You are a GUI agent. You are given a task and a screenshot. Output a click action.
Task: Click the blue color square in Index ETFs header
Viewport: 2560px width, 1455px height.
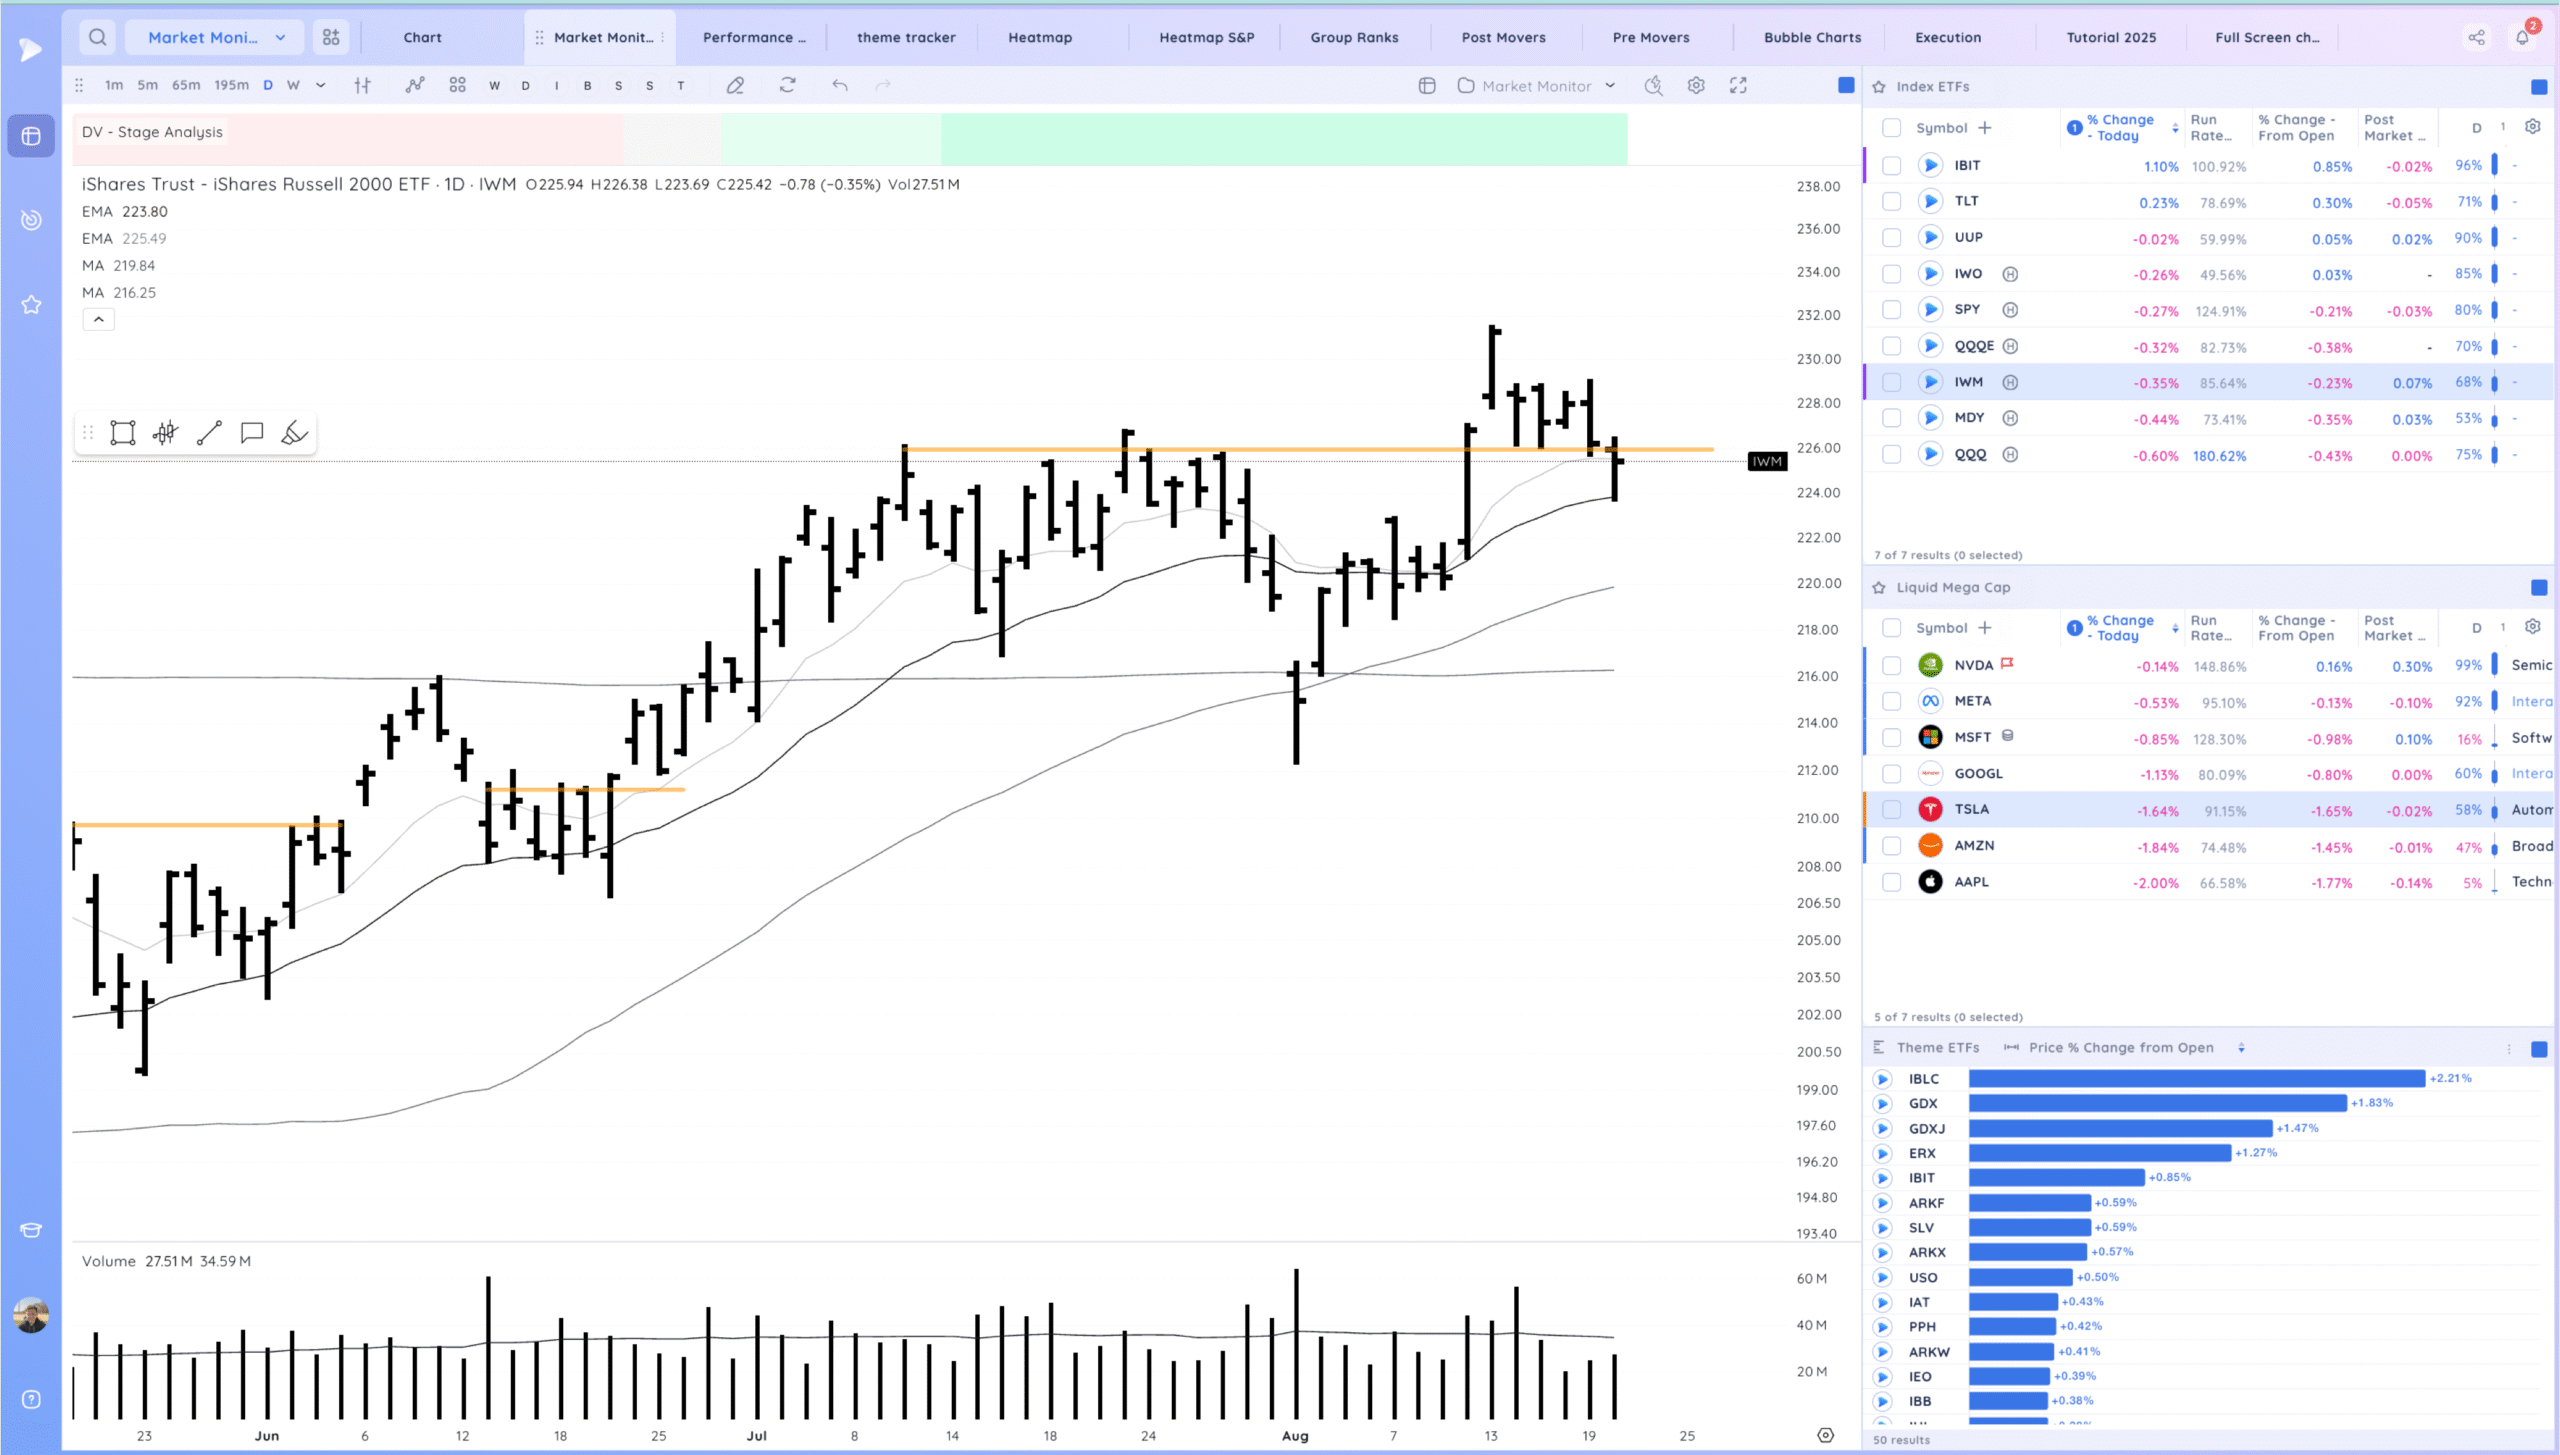coord(2538,87)
